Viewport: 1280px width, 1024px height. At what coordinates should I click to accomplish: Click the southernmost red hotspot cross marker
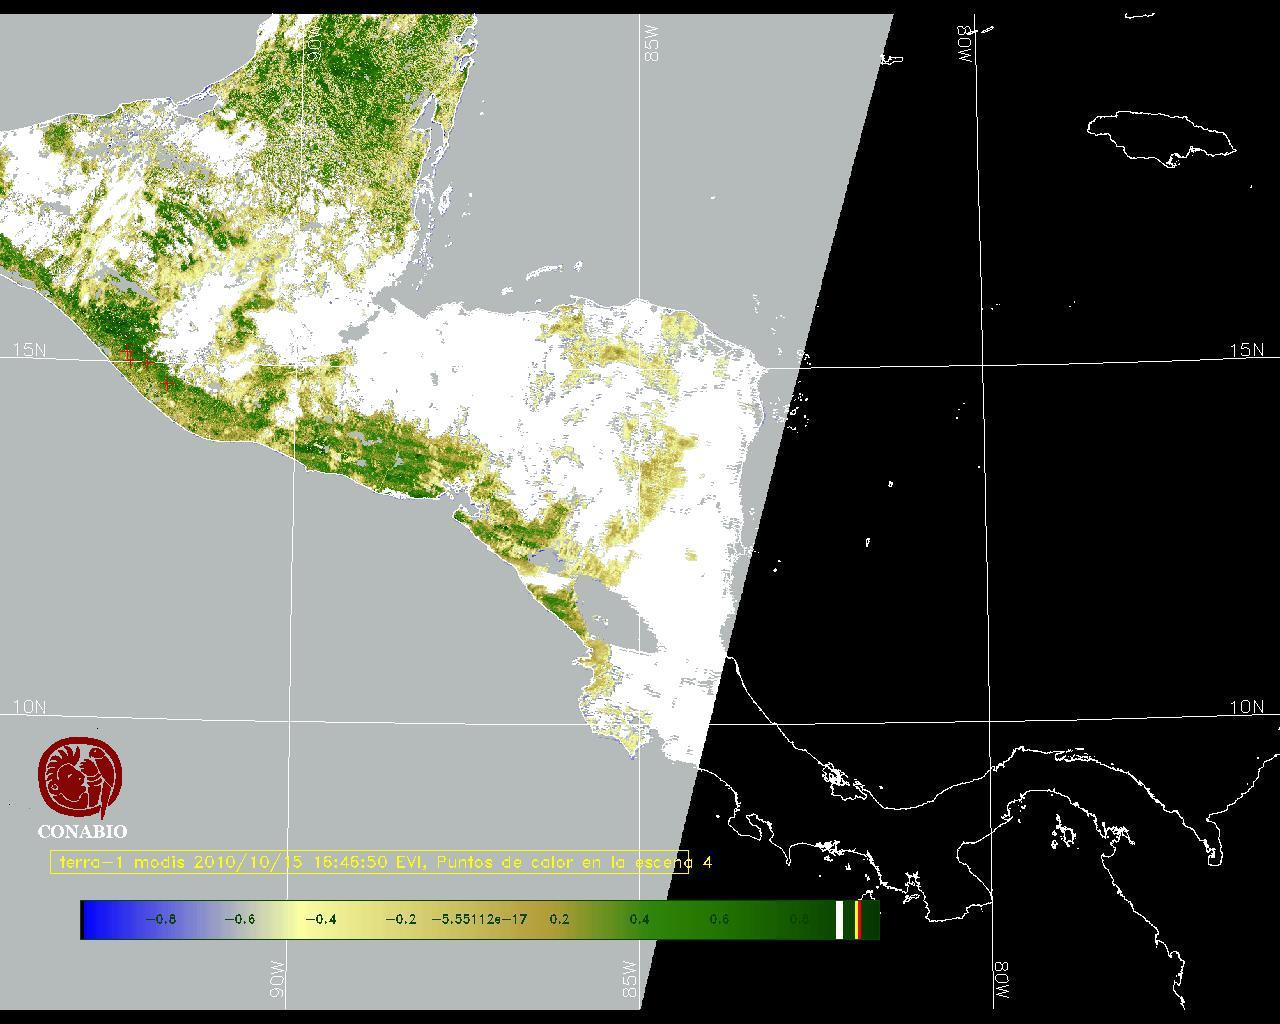point(167,383)
